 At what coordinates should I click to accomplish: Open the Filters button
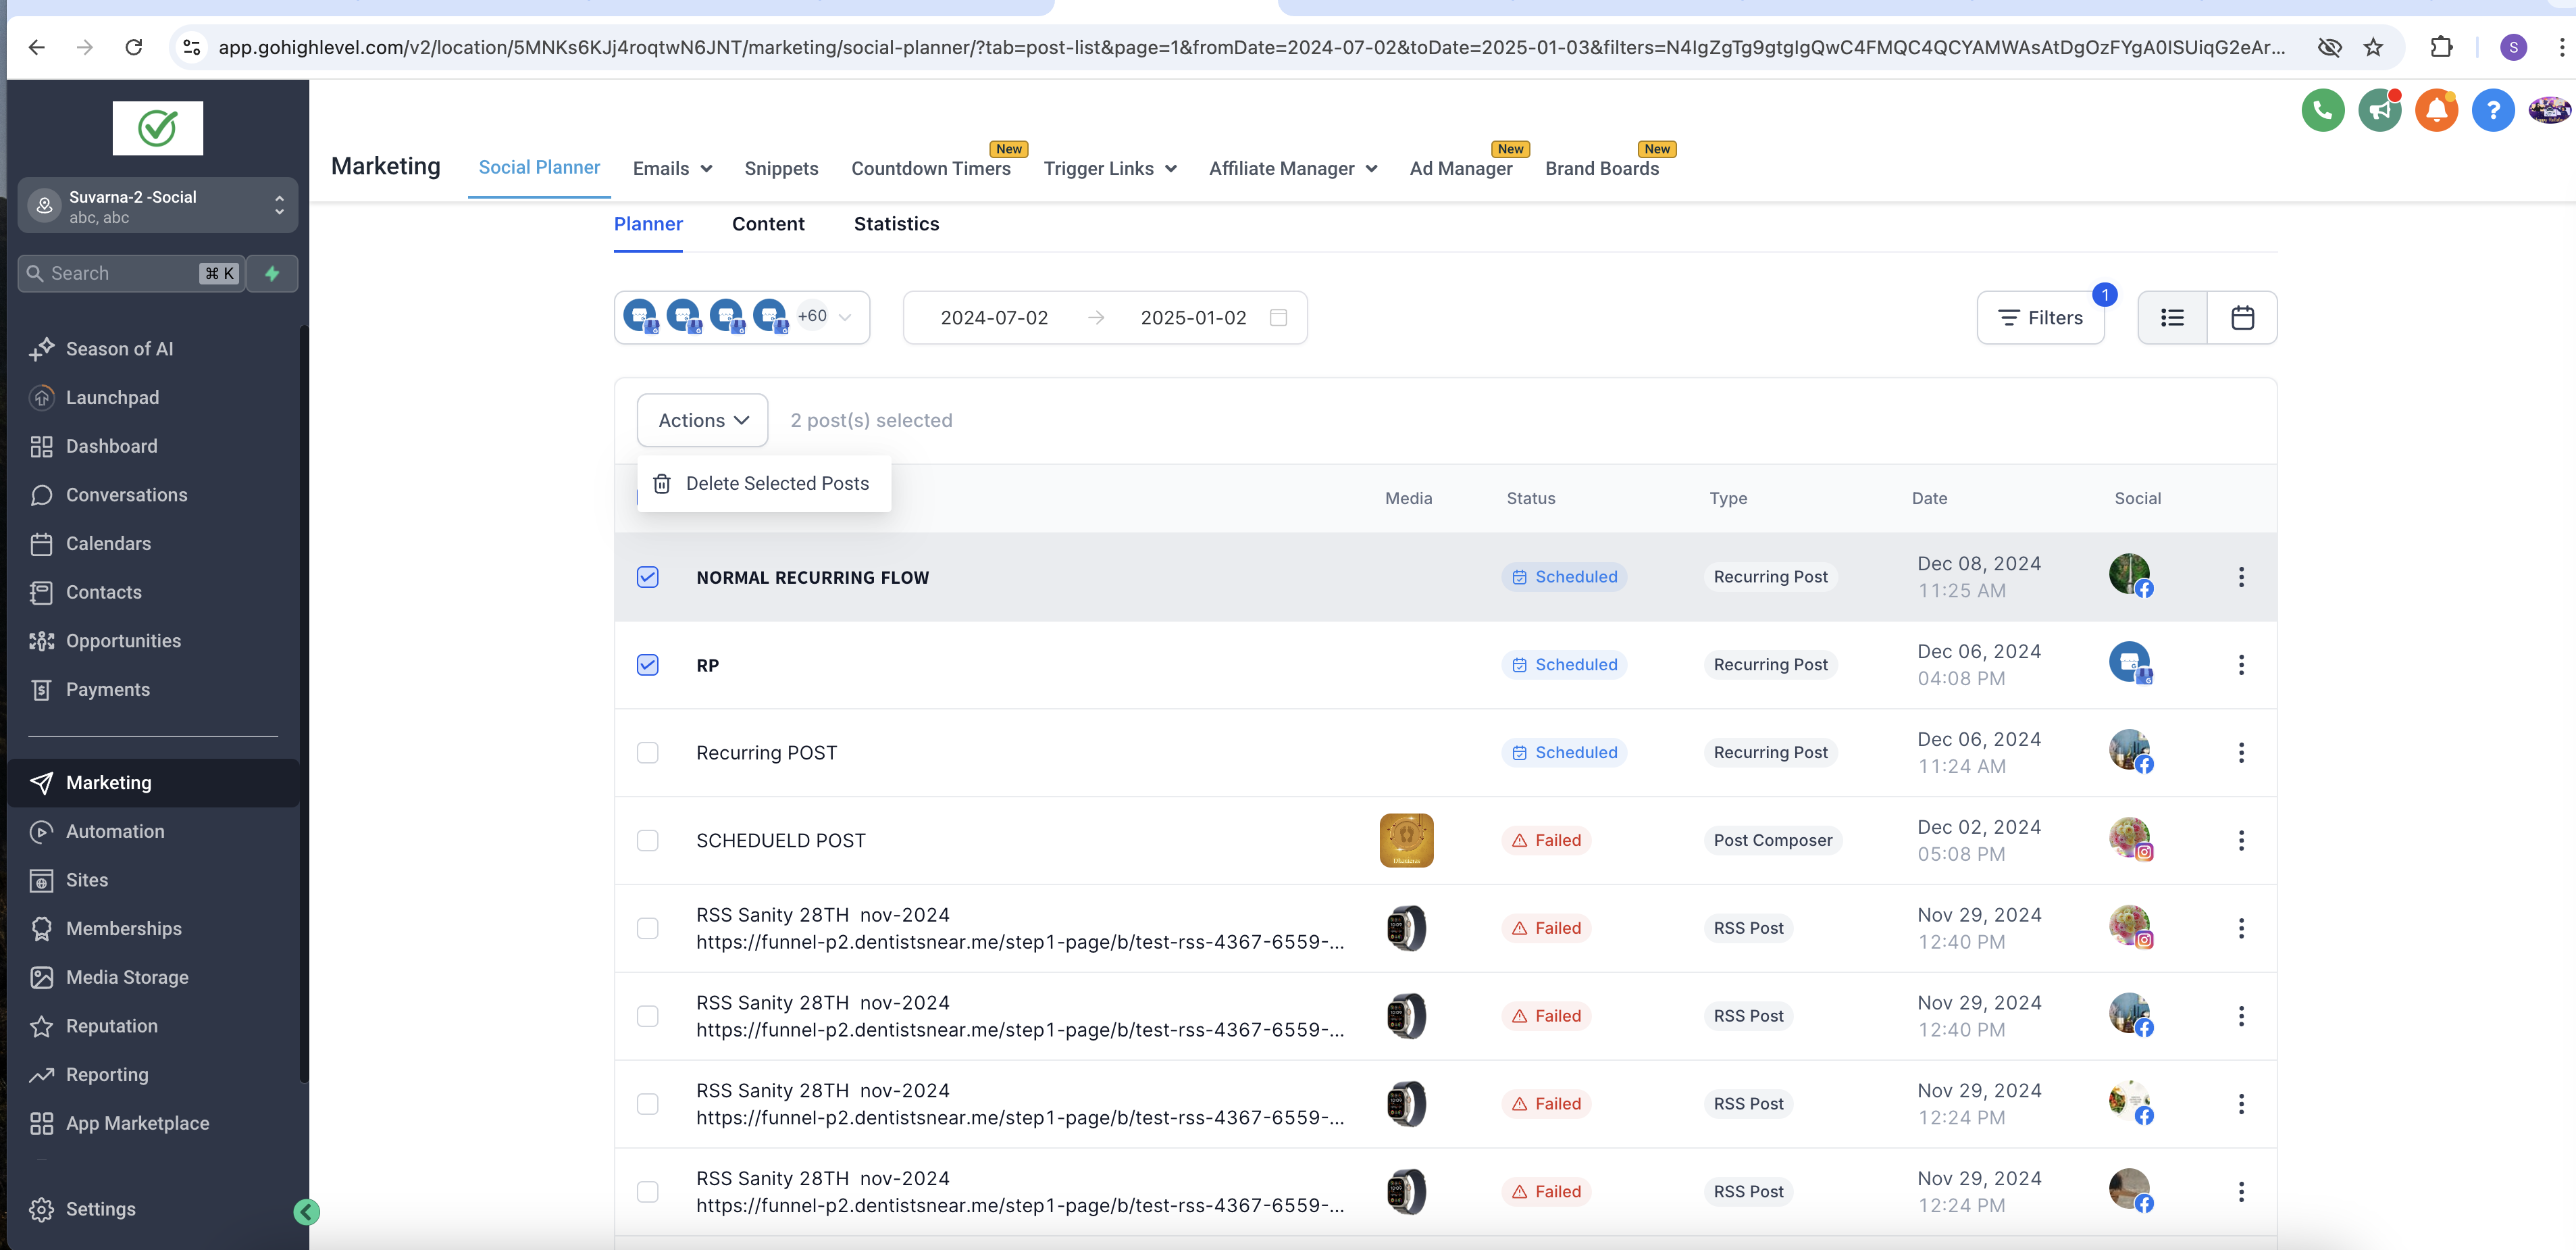(x=2040, y=318)
